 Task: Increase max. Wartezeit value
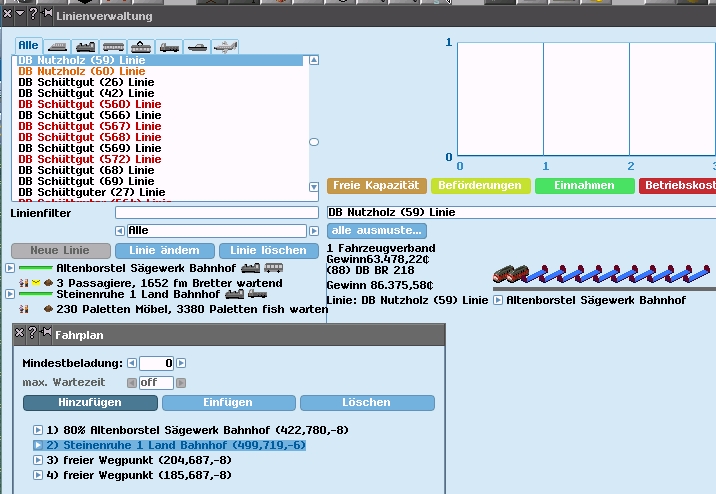[x=181, y=383]
